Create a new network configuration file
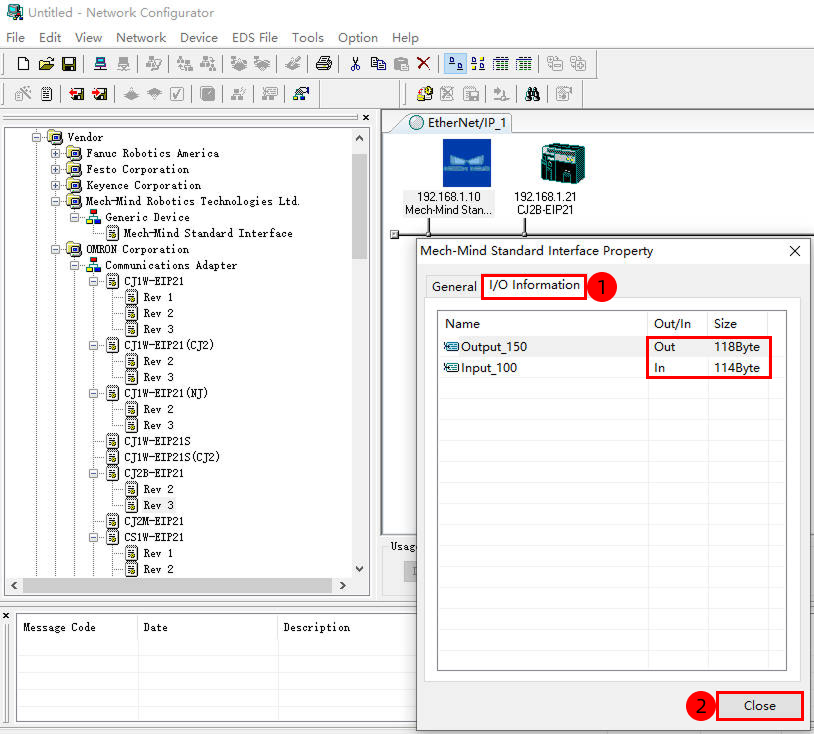This screenshot has height=734, width=814. coord(23,63)
